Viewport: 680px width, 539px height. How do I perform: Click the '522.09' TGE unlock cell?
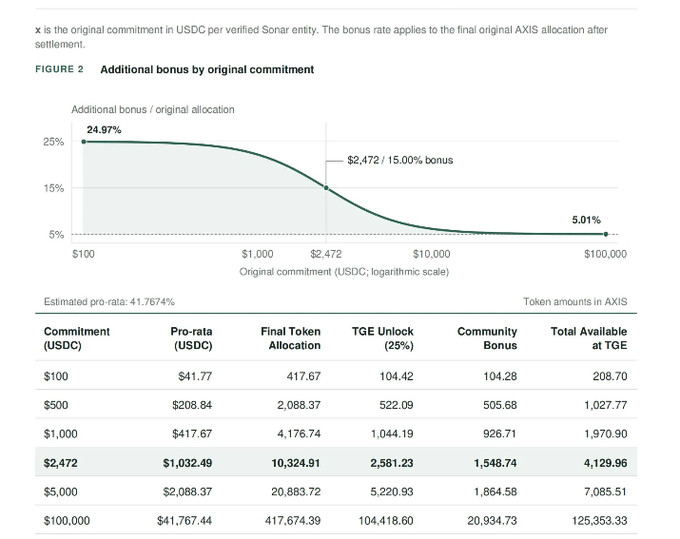click(396, 405)
